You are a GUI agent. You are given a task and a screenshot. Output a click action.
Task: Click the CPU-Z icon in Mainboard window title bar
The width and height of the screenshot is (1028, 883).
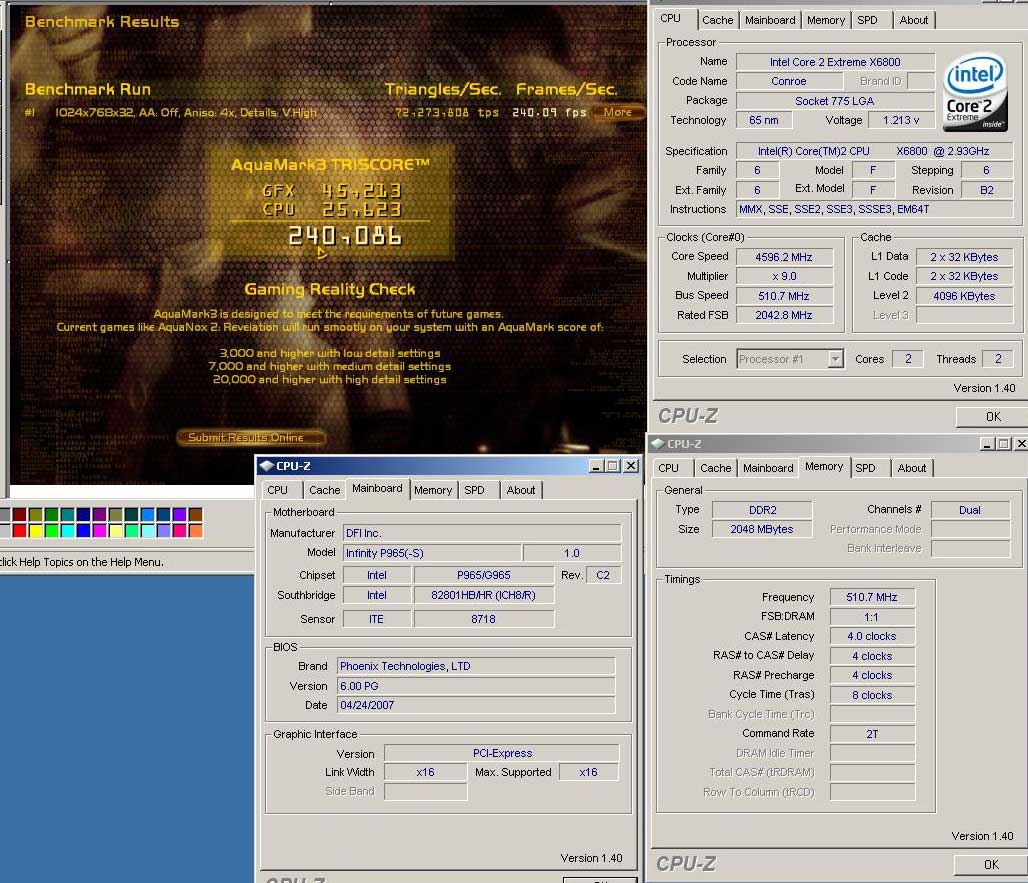[266, 465]
